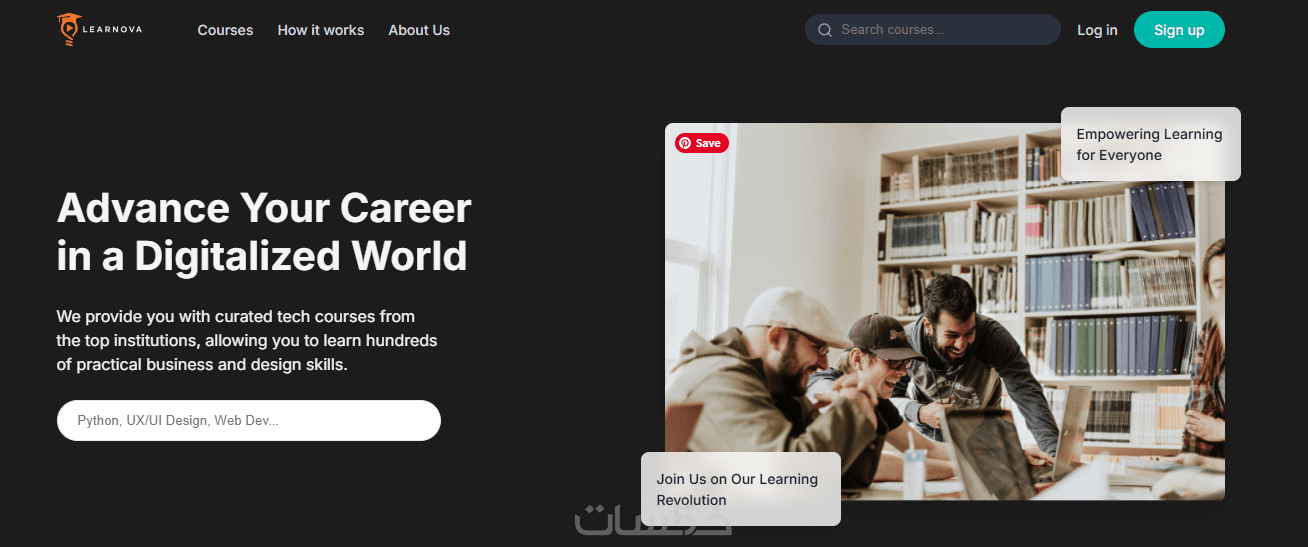Select the Empowering Learning for Everyone card

click(x=1151, y=144)
